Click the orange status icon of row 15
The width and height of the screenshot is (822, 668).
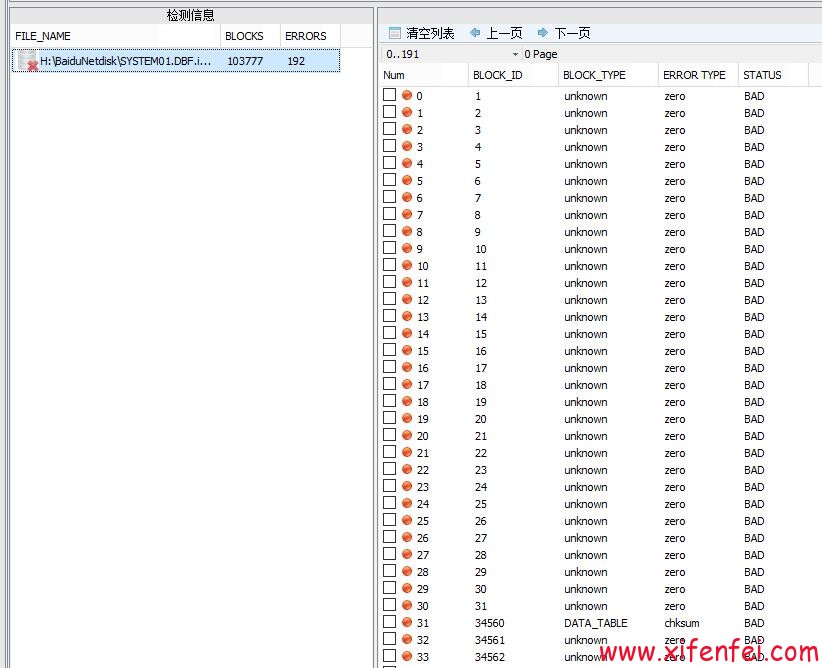[x=407, y=350]
